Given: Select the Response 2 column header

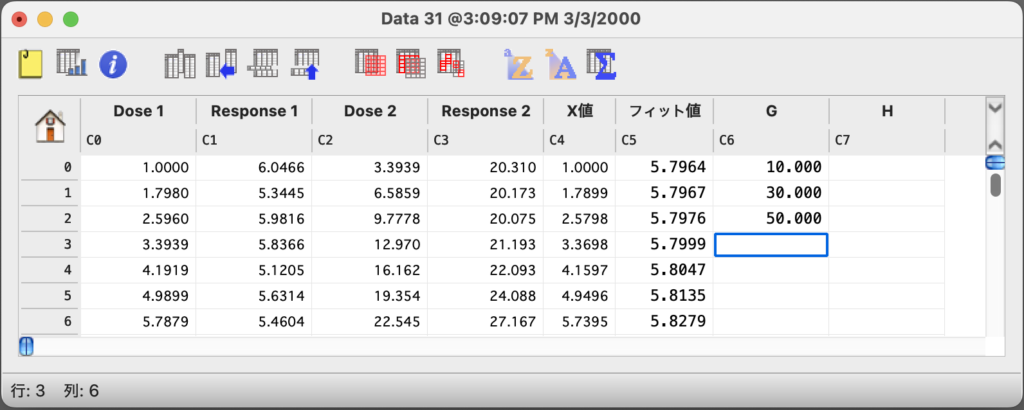Looking at the screenshot, I should tap(485, 111).
